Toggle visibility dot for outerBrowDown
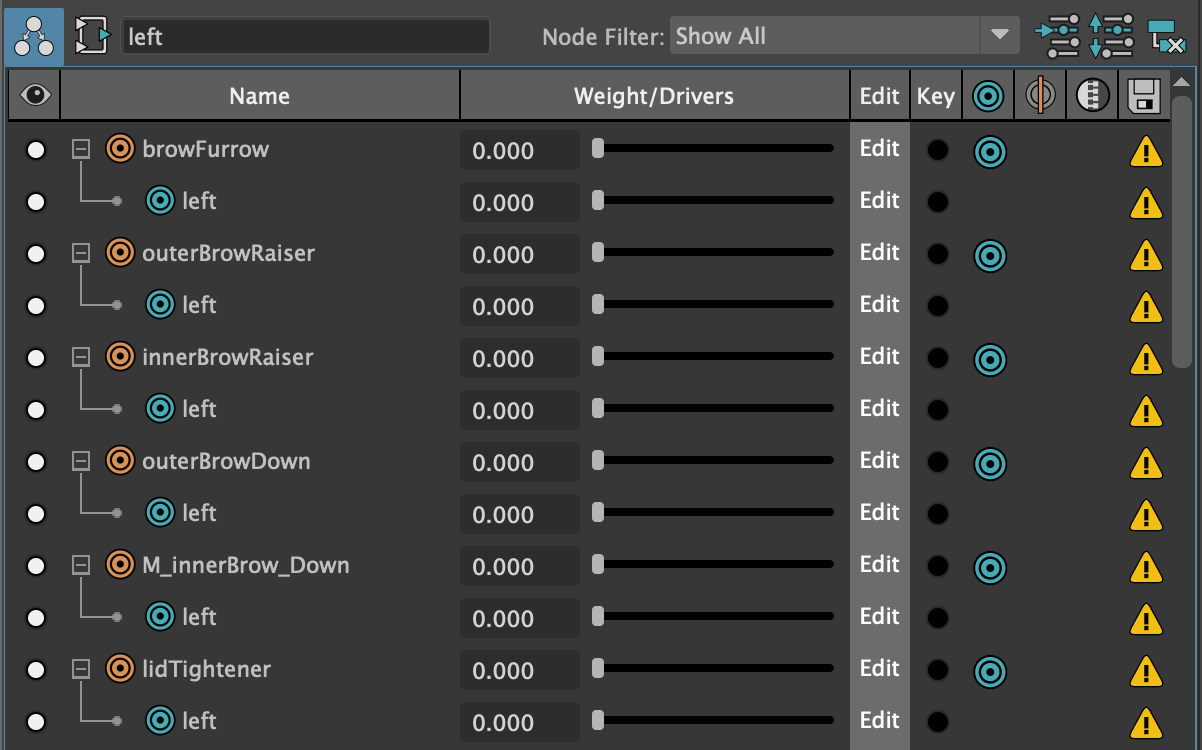The width and height of the screenshot is (1202, 750). coord(36,462)
